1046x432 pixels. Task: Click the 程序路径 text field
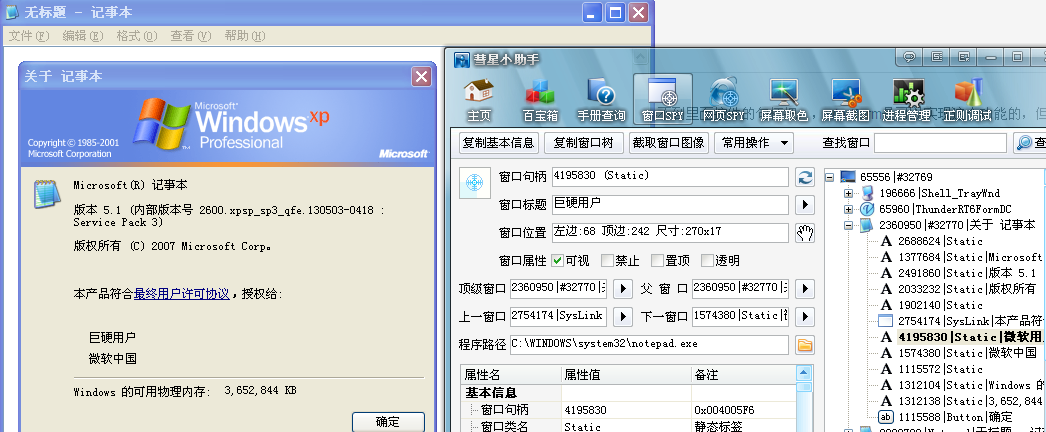tap(649, 345)
